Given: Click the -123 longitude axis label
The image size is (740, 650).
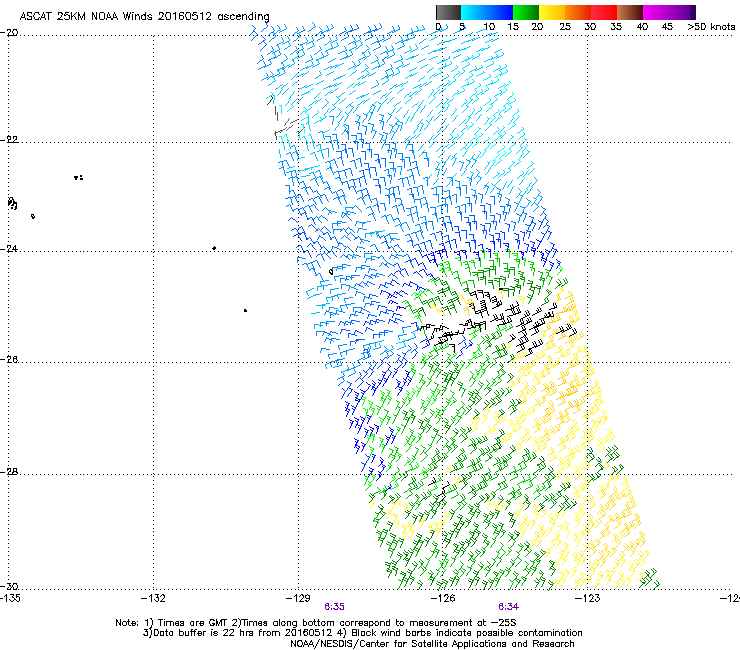Looking at the screenshot, I should pyautogui.click(x=588, y=598).
